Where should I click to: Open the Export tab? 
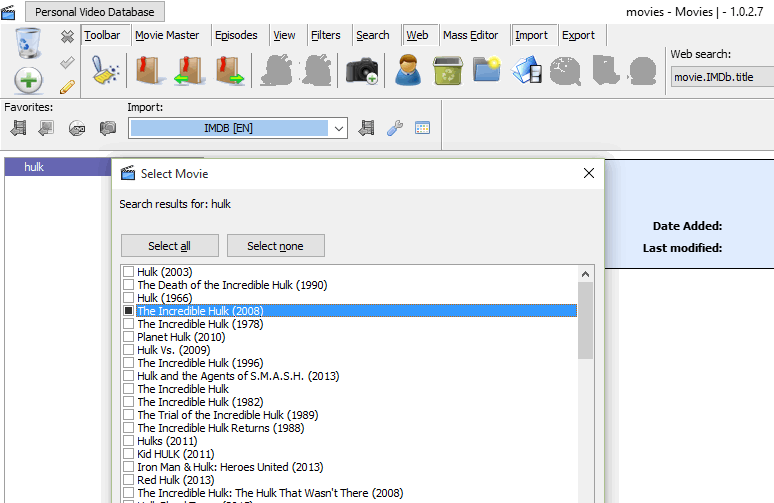click(579, 35)
